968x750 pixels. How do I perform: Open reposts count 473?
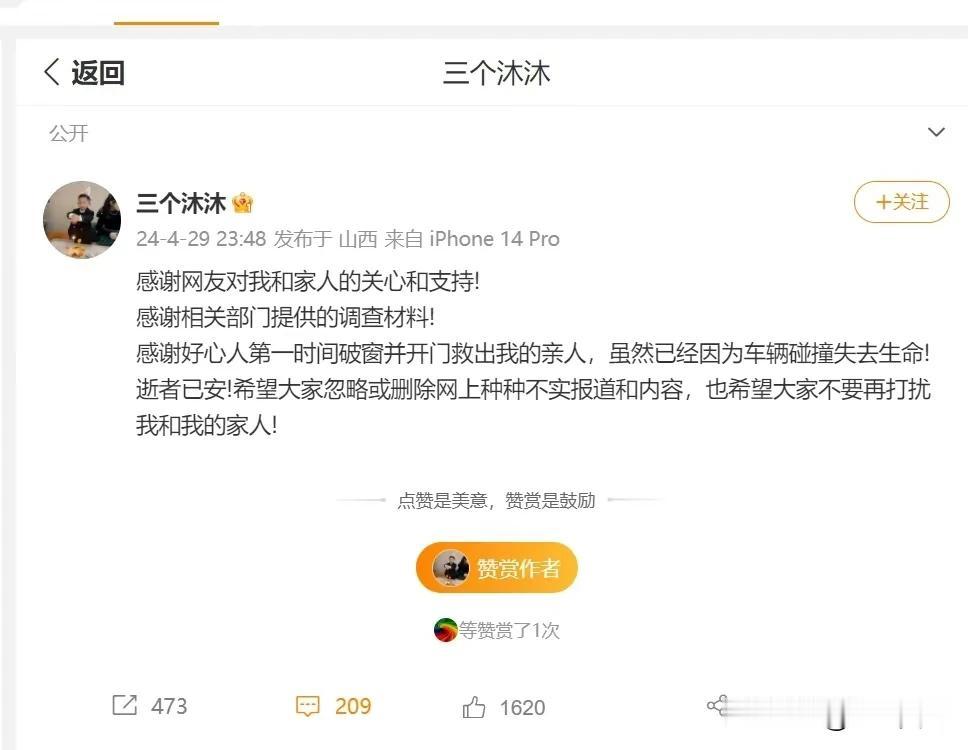point(169,706)
